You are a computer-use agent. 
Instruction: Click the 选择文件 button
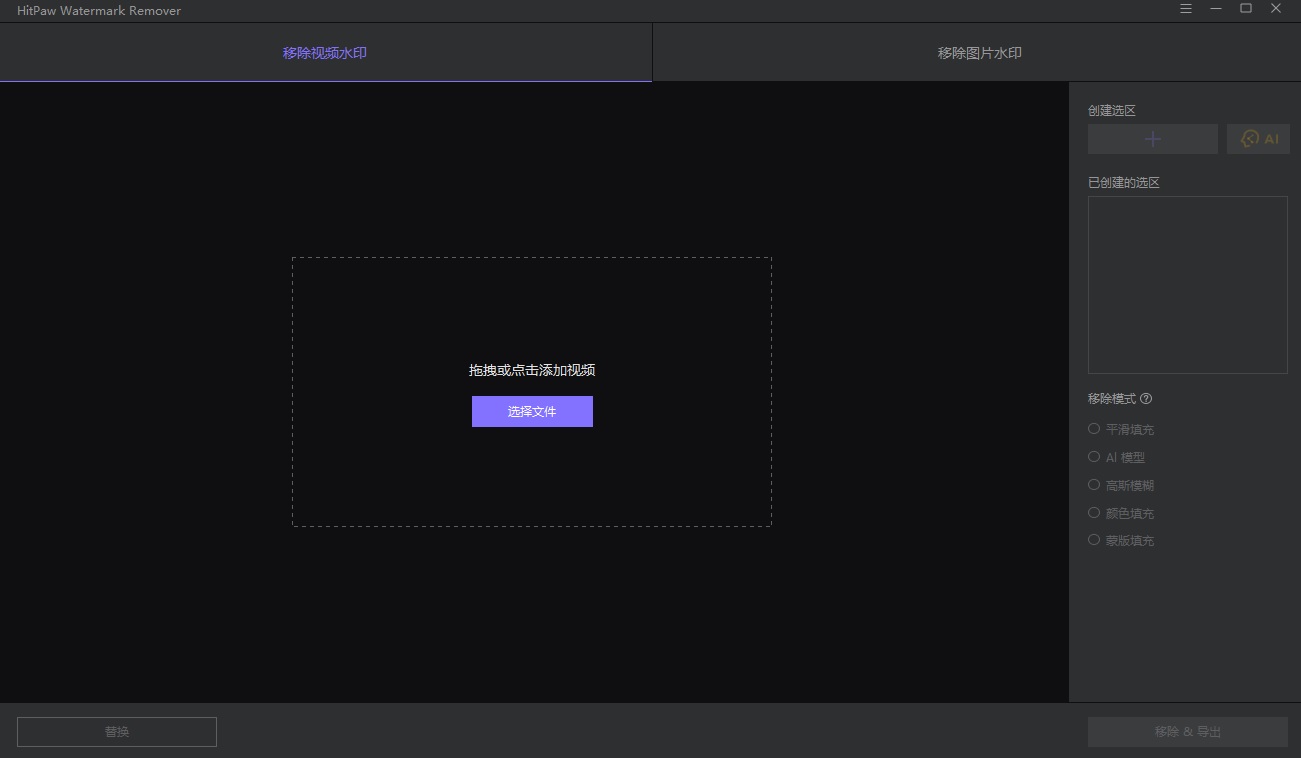tap(532, 411)
